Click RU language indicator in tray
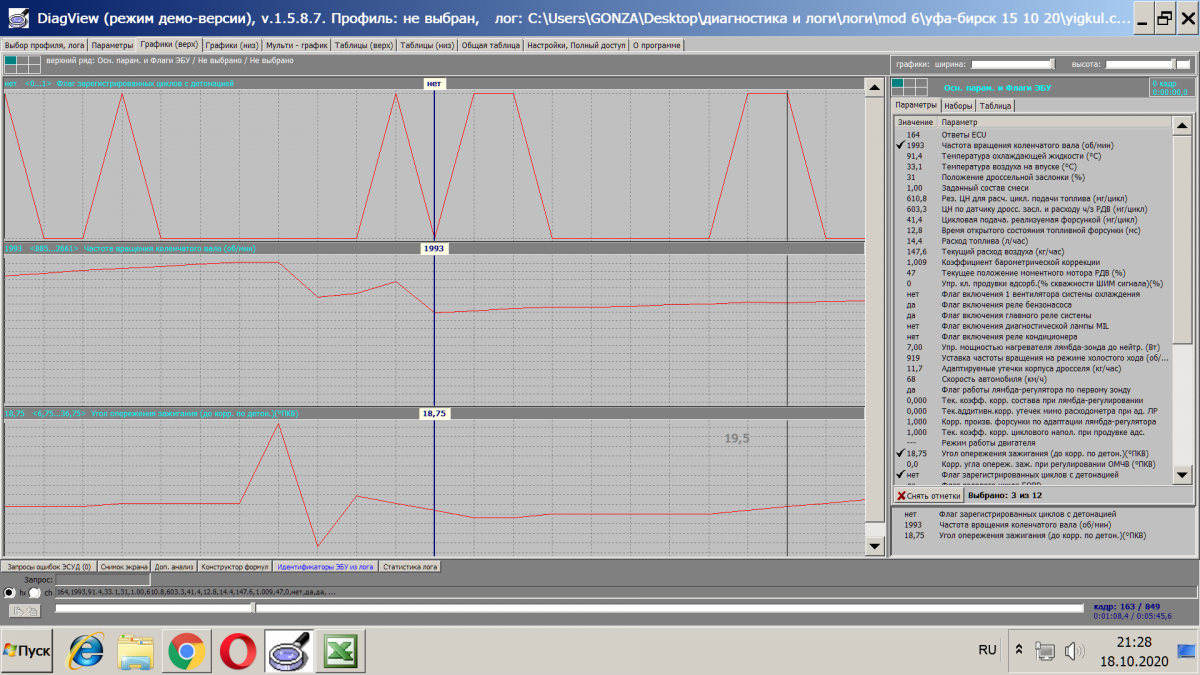This screenshot has width=1200, height=675. 987,650
